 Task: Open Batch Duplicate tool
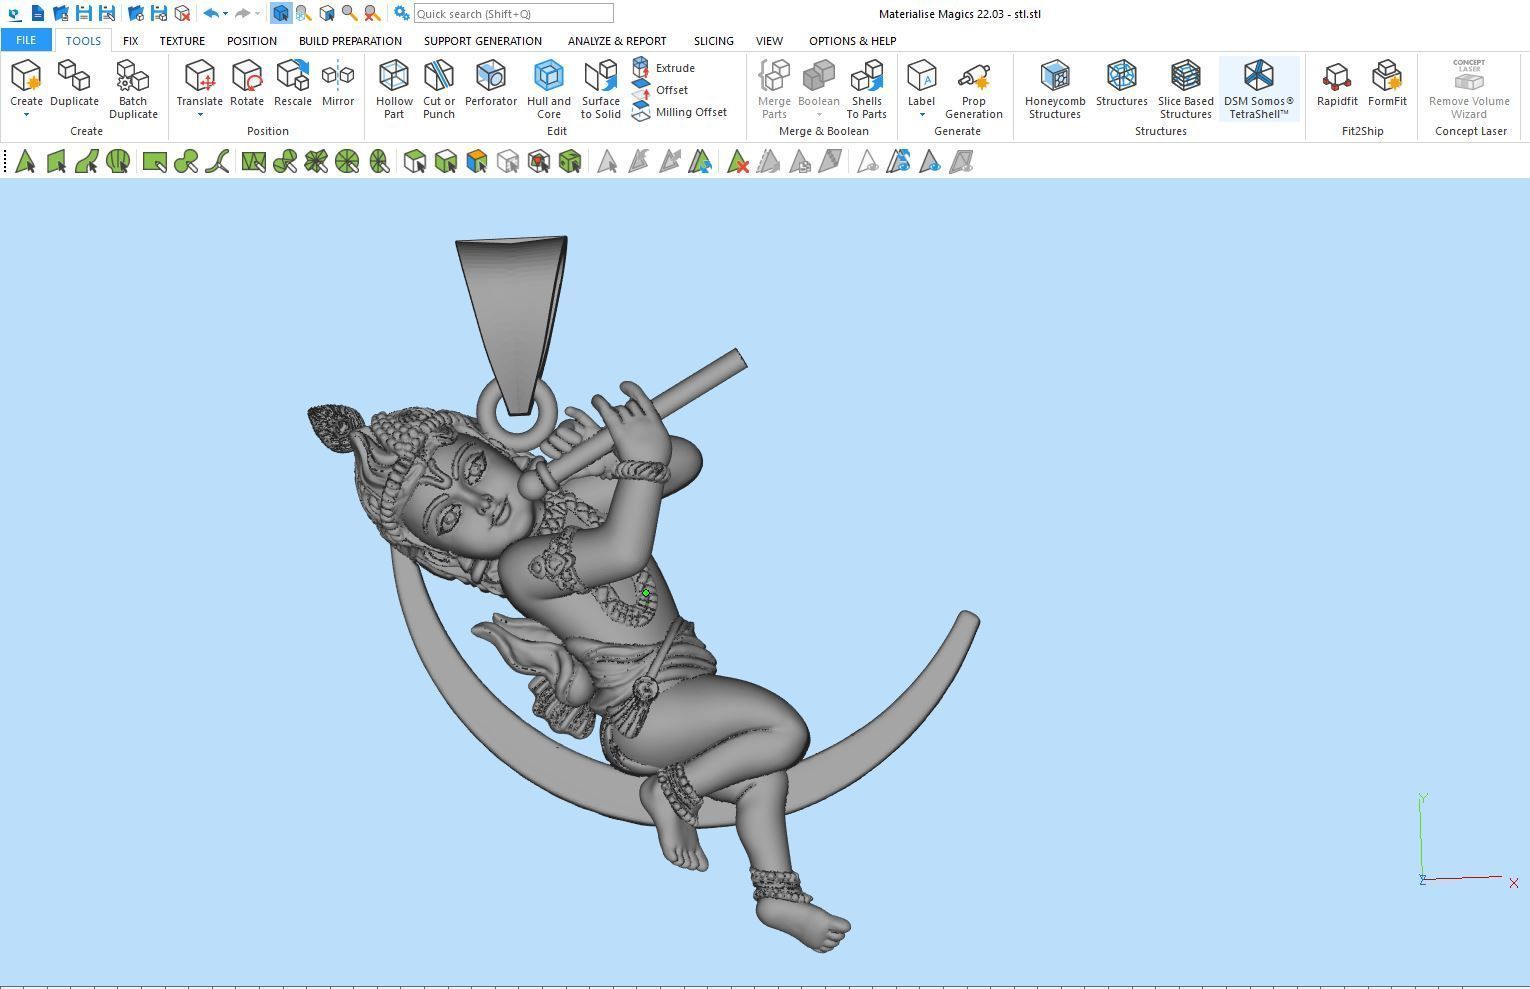[133, 89]
